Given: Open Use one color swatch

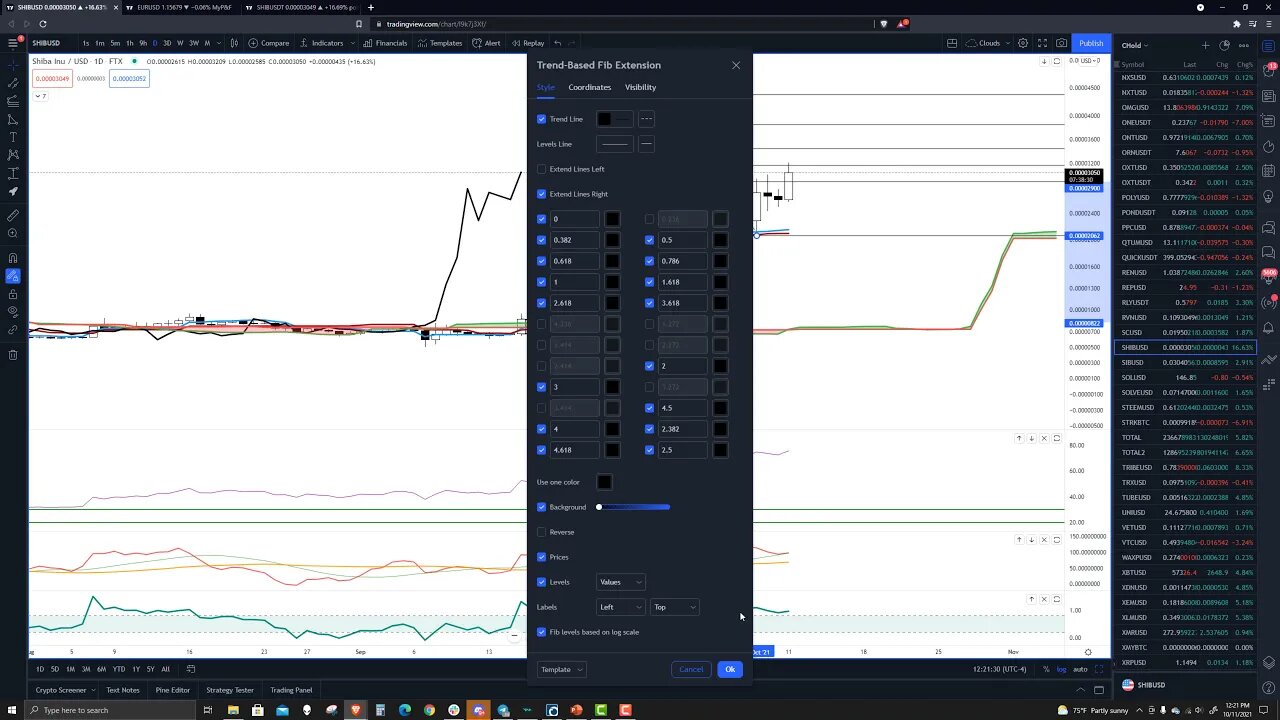Looking at the screenshot, I should click(604, 482).
